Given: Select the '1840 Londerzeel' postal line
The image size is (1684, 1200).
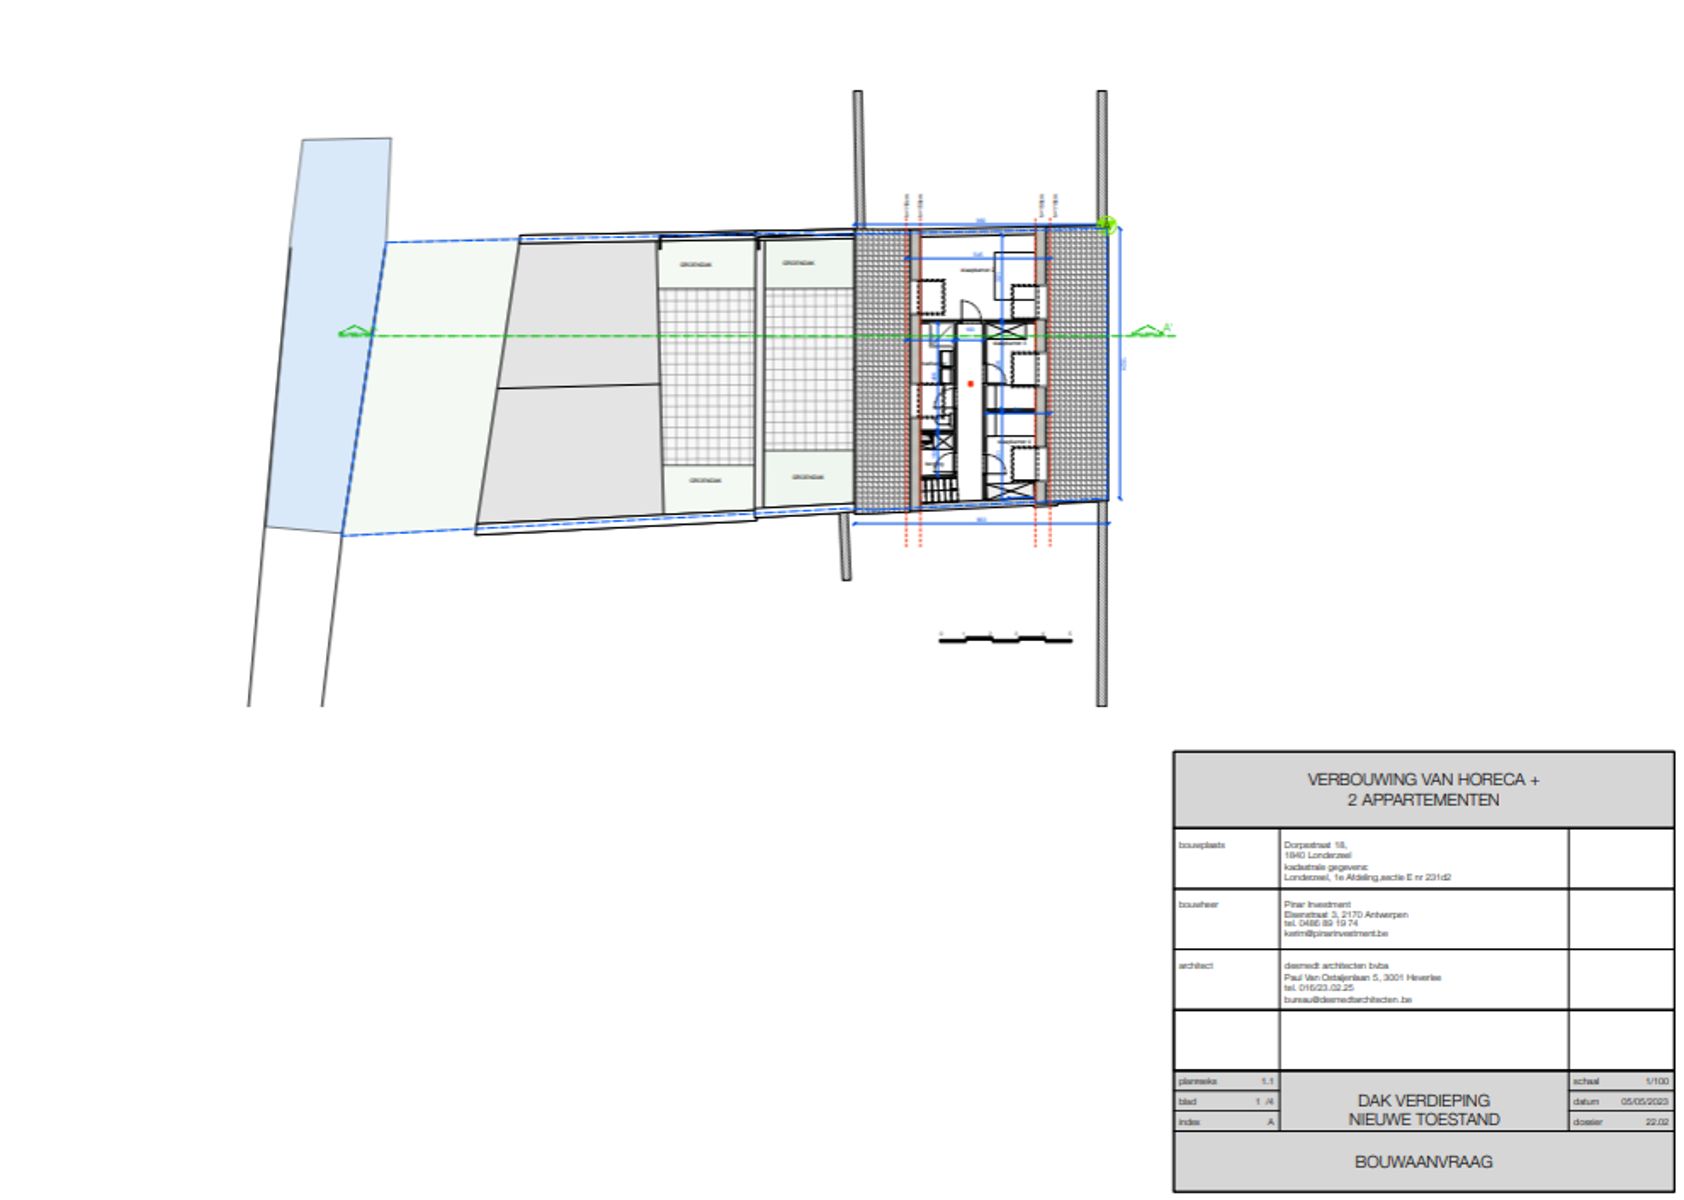Looking at the screenshot, I should tap(1317, 856).
